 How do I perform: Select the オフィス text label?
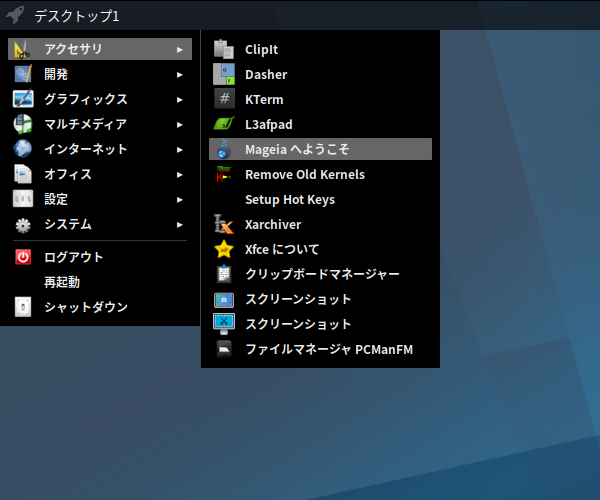click(68, 174)
